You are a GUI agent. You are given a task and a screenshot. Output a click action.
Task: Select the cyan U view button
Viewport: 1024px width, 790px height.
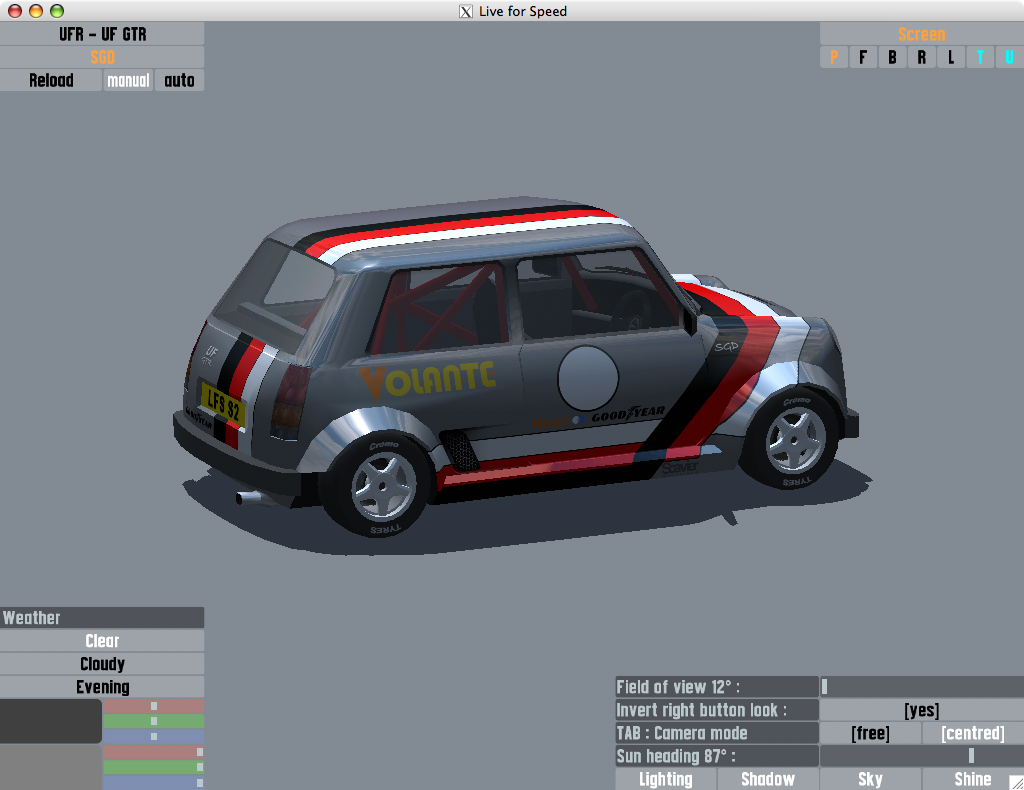pyautogui.click(x=1010, y=57)
